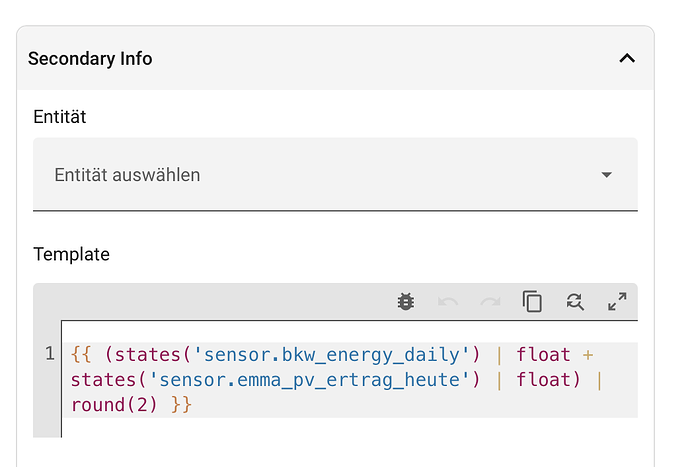Click the opening {{ braces in template
690x467 pixels.
81,355
